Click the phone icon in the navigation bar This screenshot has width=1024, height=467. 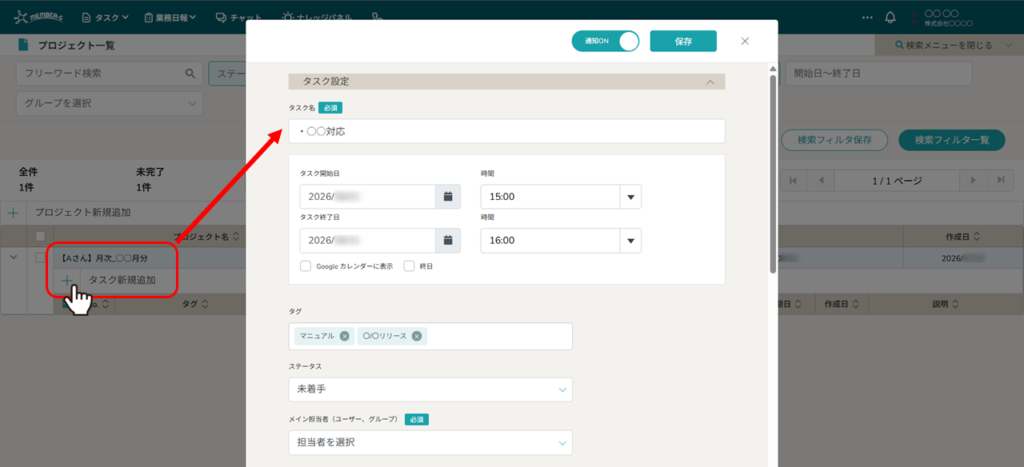tap(377, 18)
